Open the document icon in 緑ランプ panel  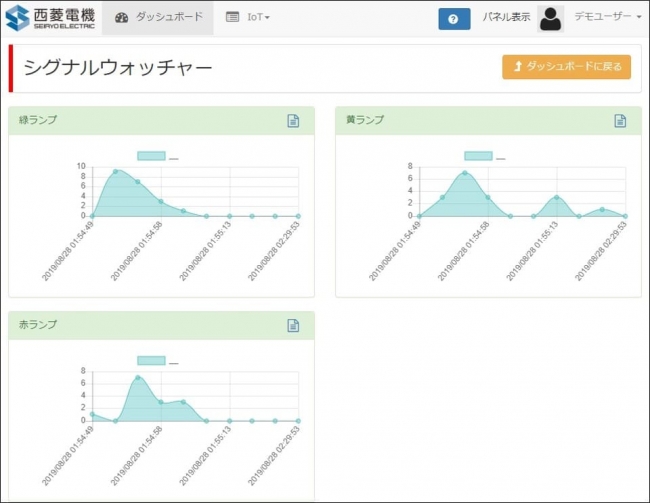tap(293, 121)
